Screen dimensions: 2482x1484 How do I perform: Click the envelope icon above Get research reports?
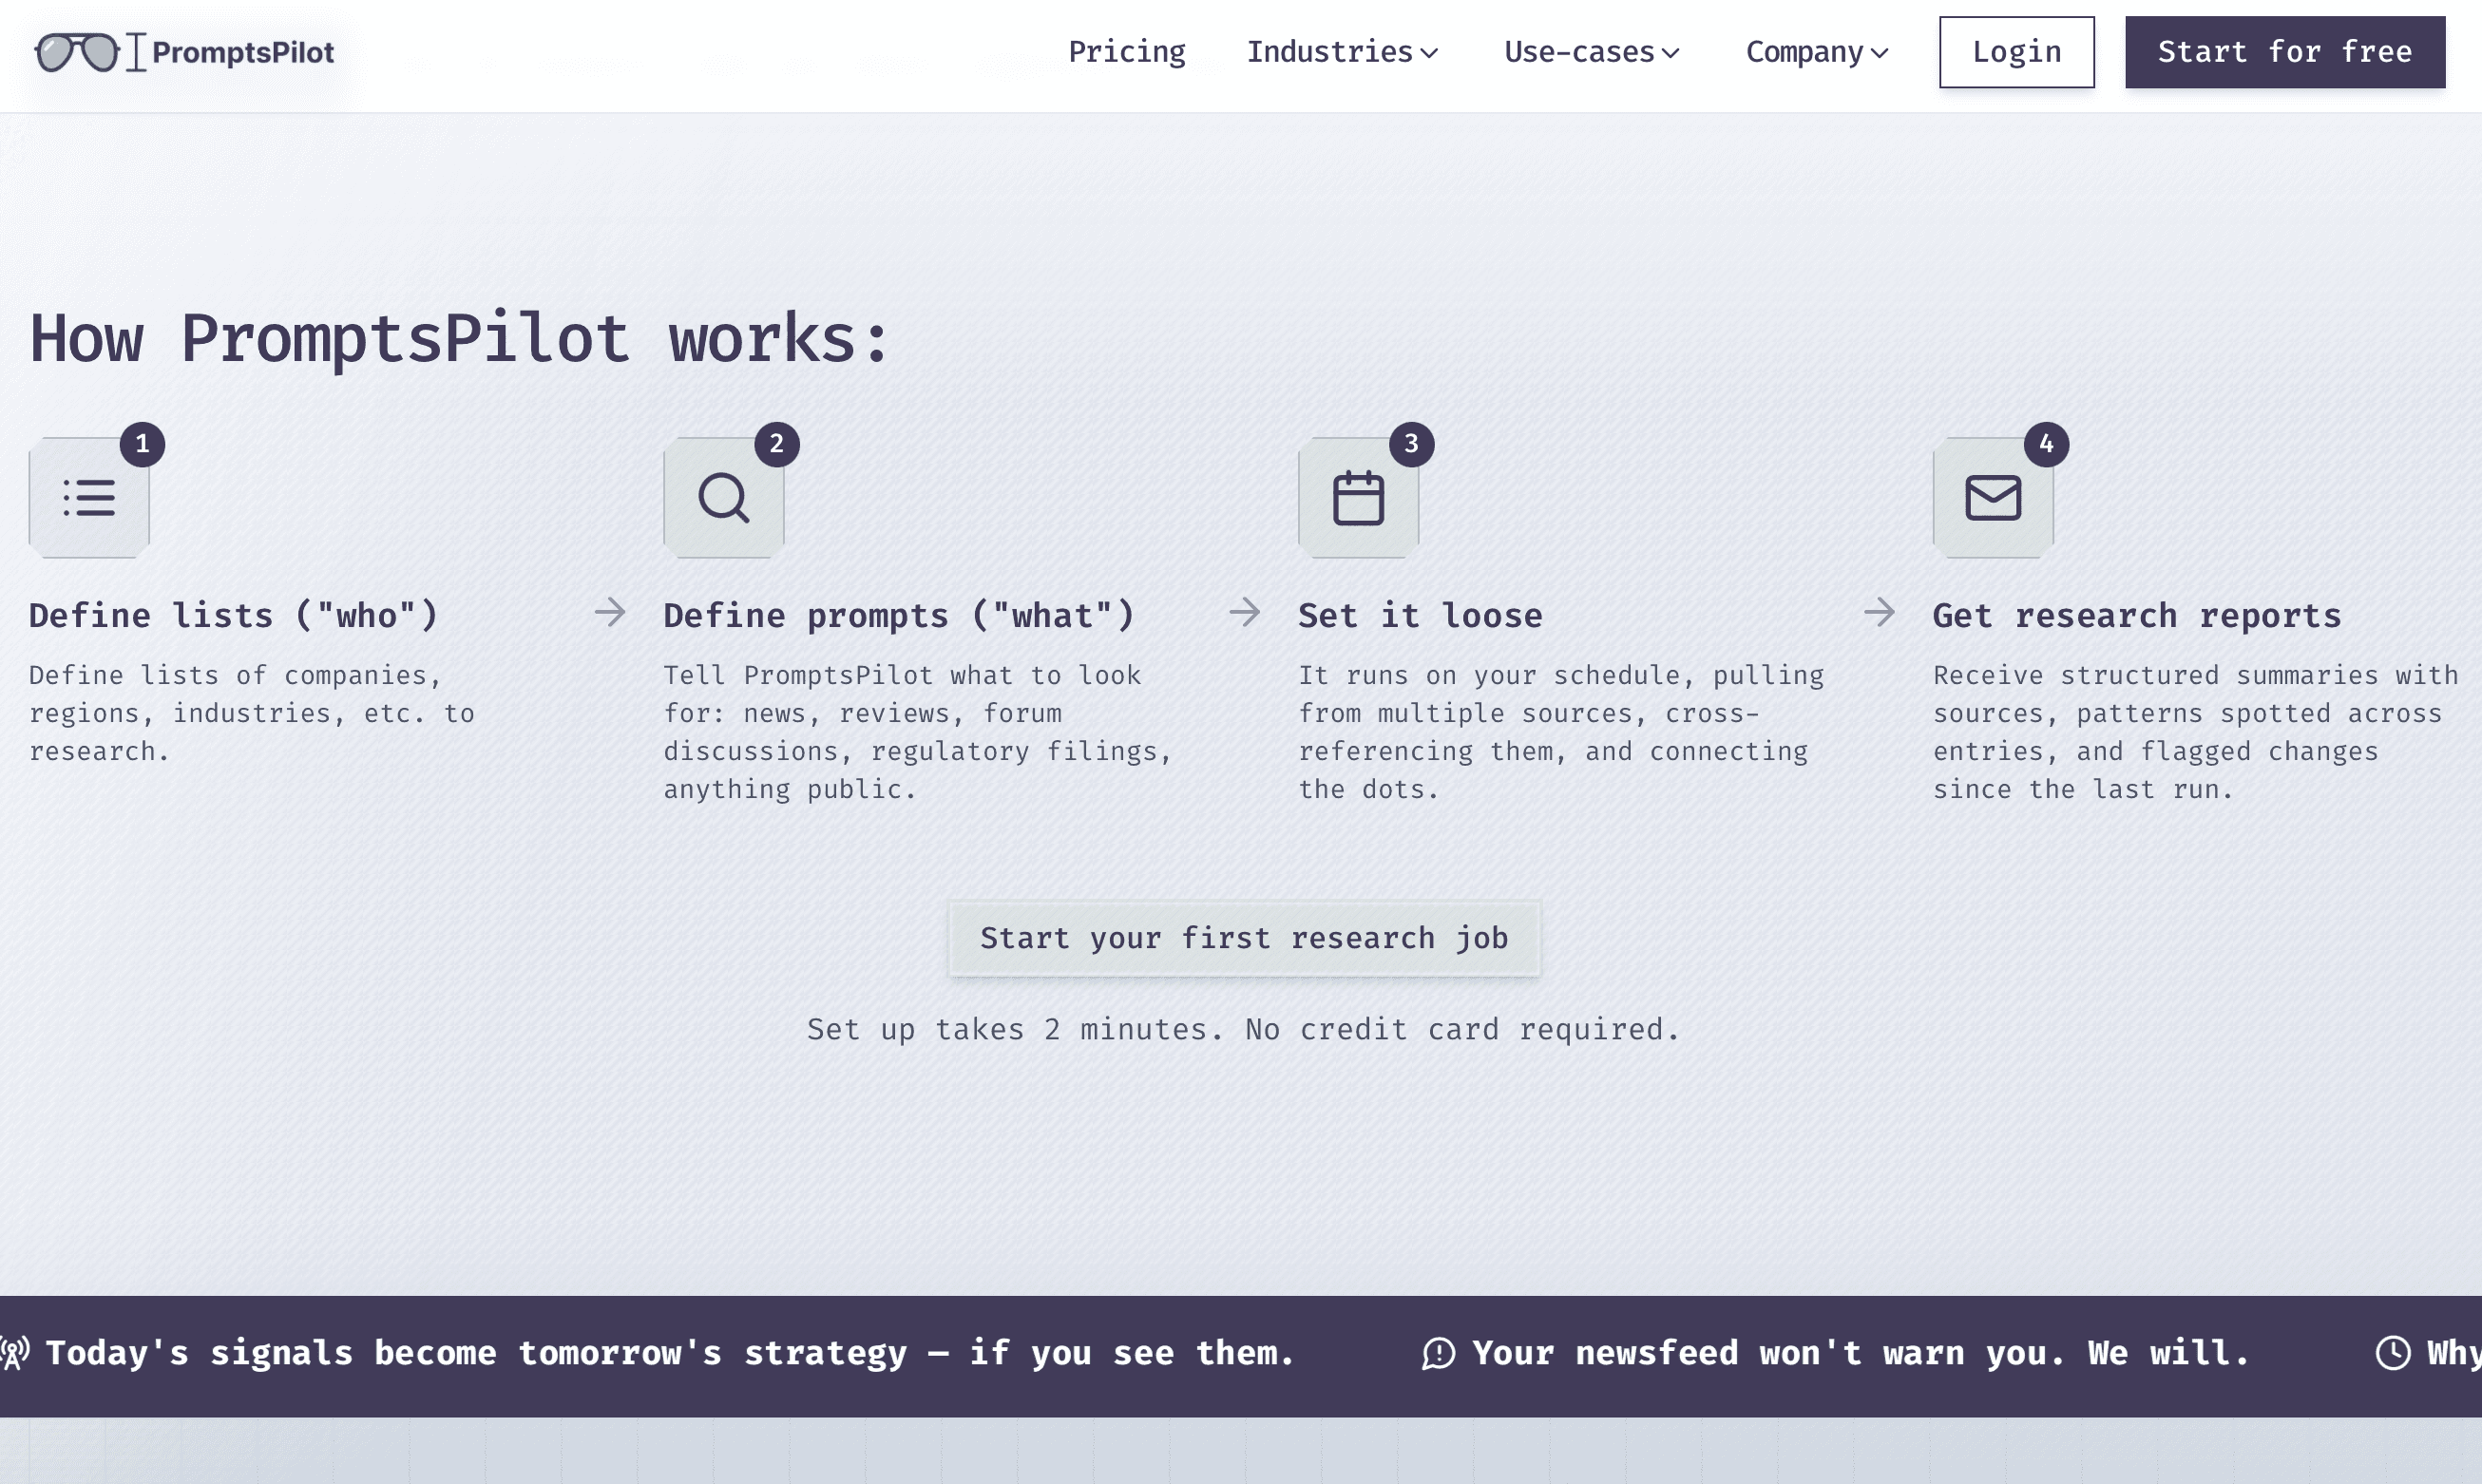pos(1992,497)
